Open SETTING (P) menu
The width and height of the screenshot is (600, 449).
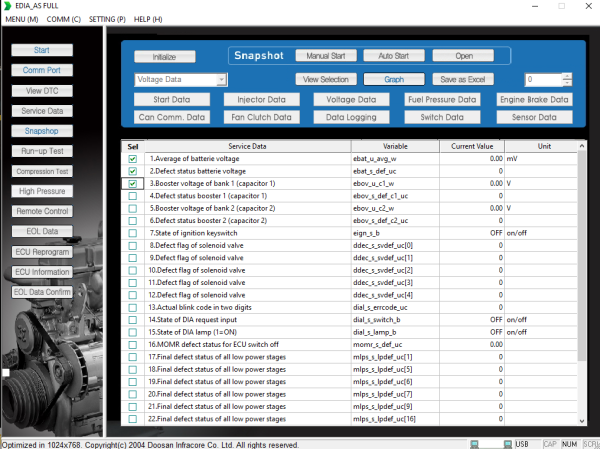click(x=107, y=19)
